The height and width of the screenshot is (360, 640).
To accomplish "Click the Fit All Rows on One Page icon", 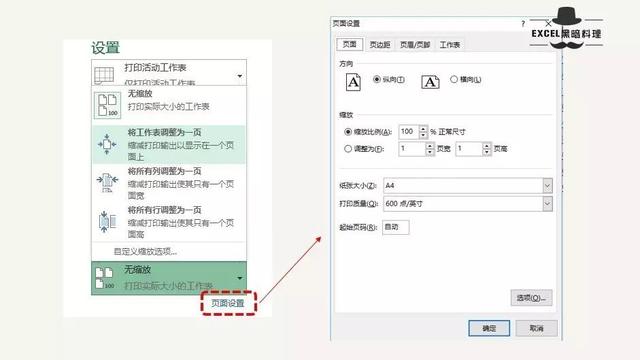I will [107, 222].
